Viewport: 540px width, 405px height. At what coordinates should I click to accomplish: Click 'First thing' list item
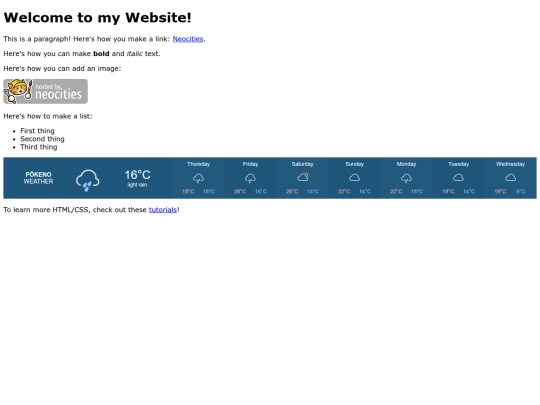(x=37, y=131)
